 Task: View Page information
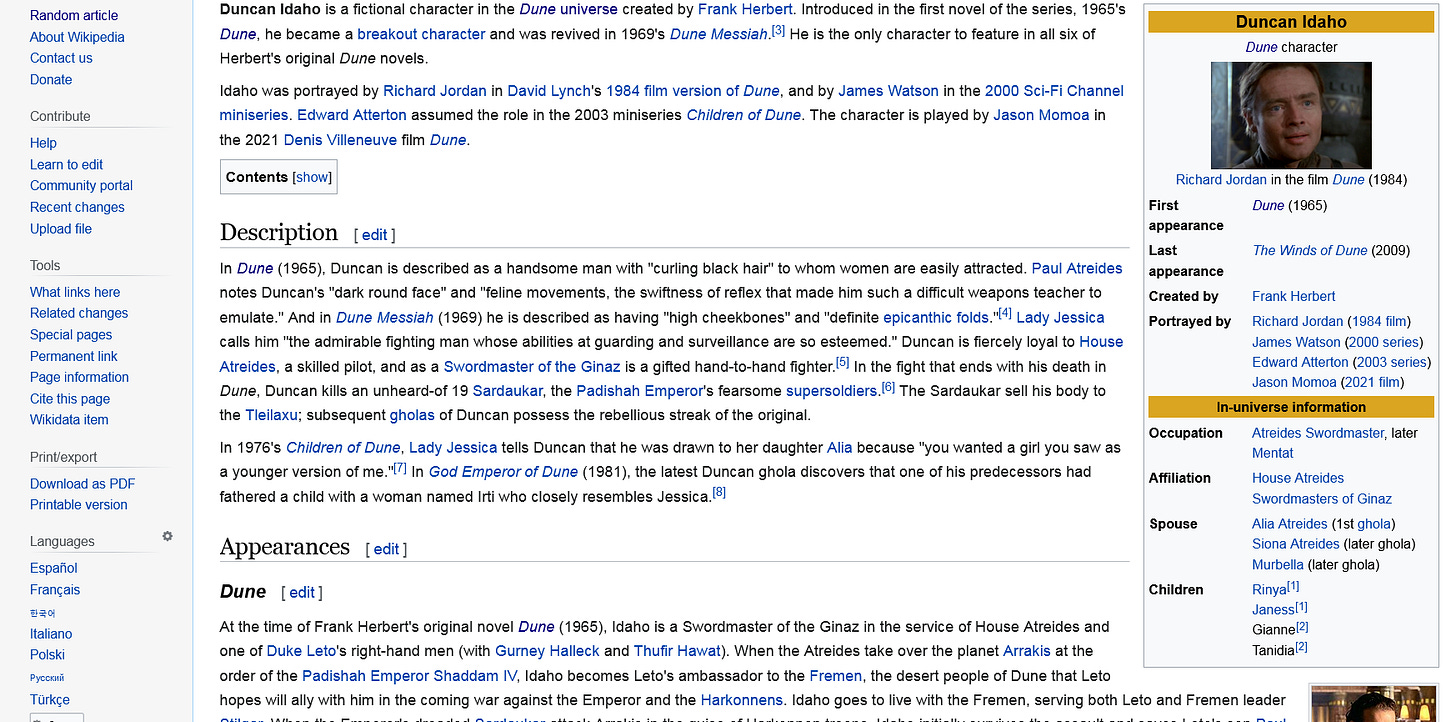(79, 377)
